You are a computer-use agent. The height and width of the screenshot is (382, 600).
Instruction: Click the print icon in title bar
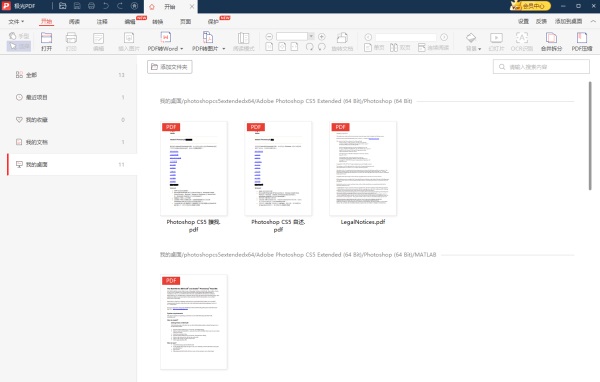click(x=91, y=6)
